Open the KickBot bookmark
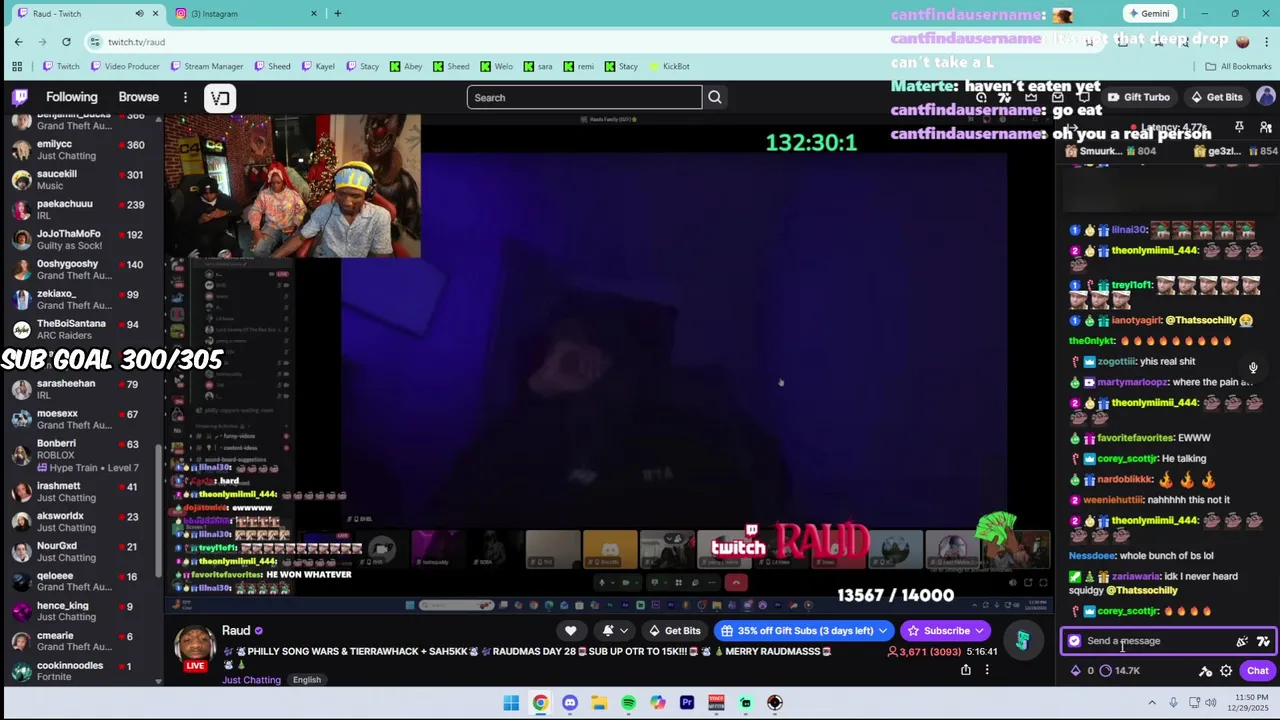This screenshot has width=1280, height=720. (x=669, y=66)
